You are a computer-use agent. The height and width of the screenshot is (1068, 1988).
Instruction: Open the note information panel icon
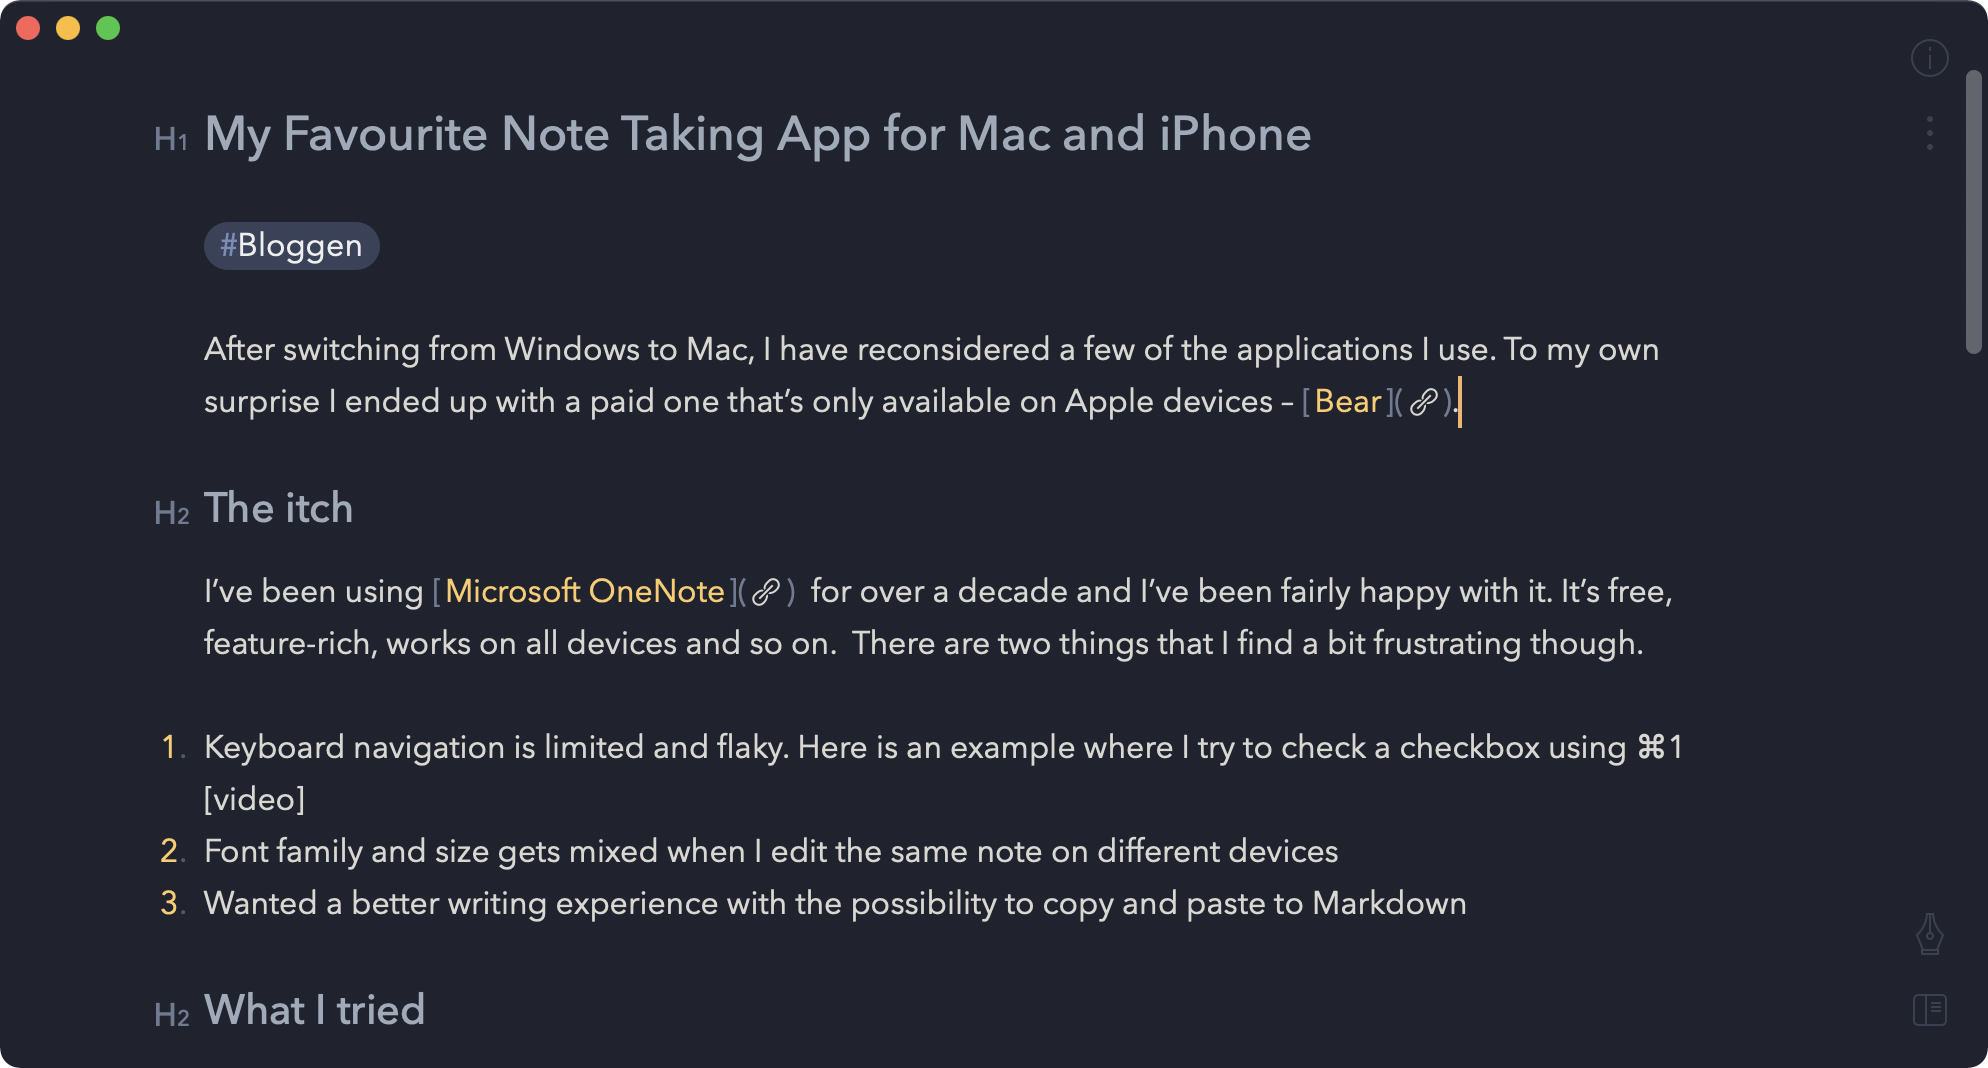(x=1929, y=58)
